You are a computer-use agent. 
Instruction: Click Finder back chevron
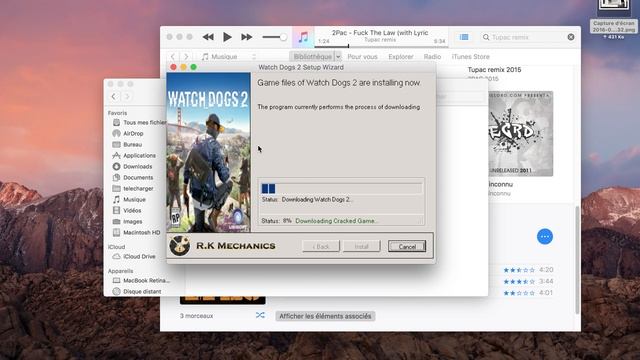(113, 96)
